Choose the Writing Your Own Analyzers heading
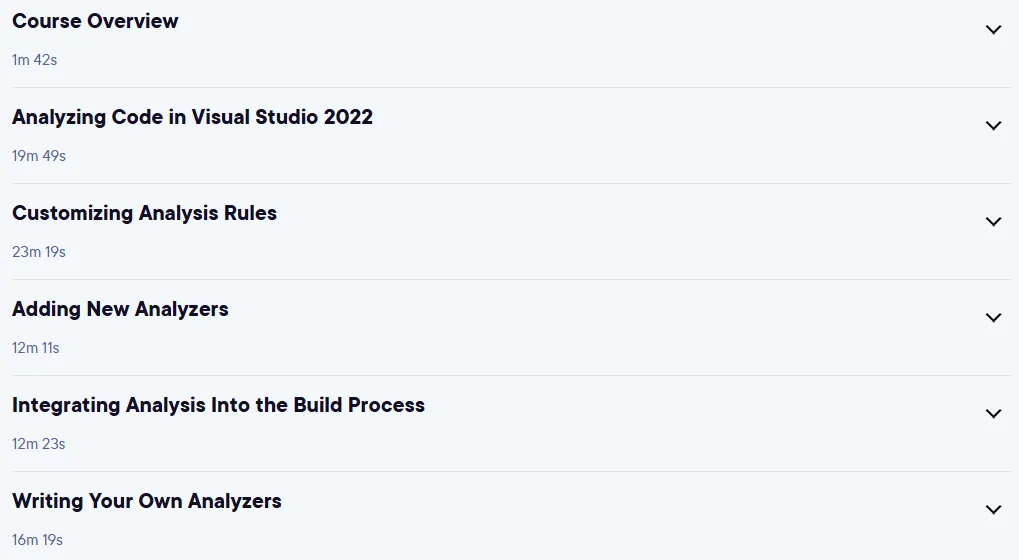1019x560 pixels. [x=147, y=502]
